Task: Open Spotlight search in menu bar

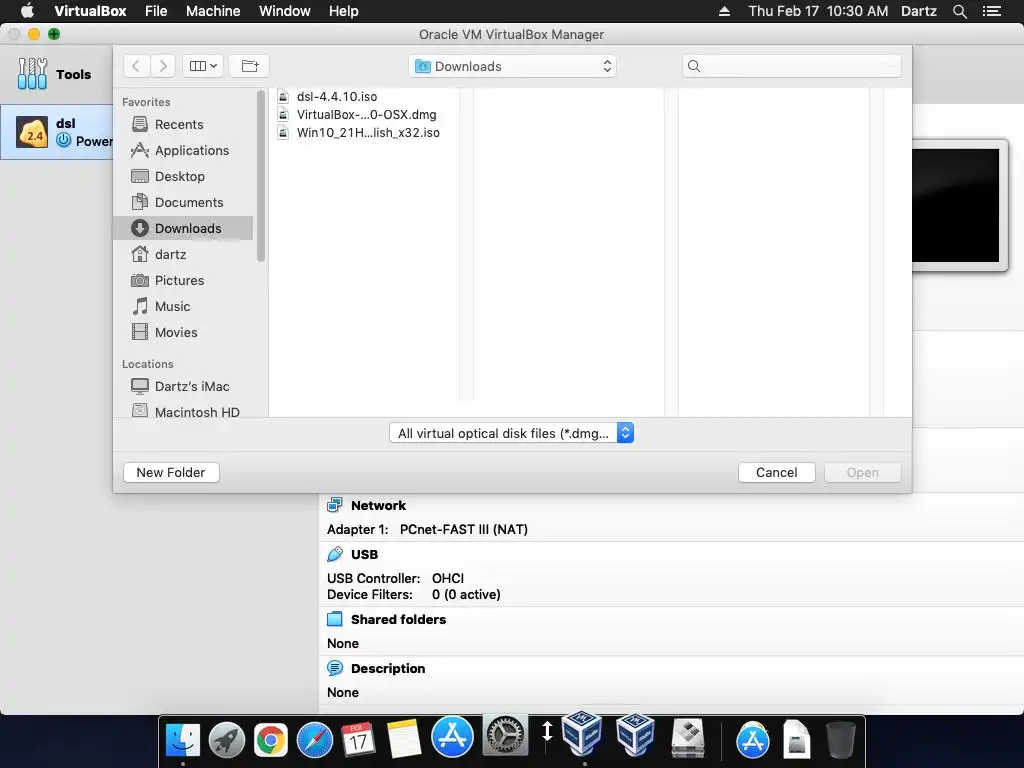Action: 959,11
